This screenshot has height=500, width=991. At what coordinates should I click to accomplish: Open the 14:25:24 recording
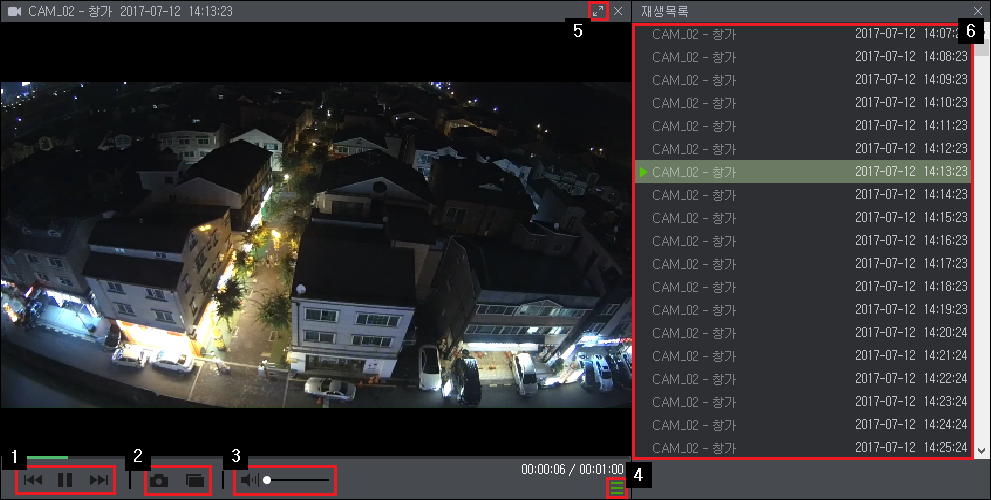pos(804,448)
